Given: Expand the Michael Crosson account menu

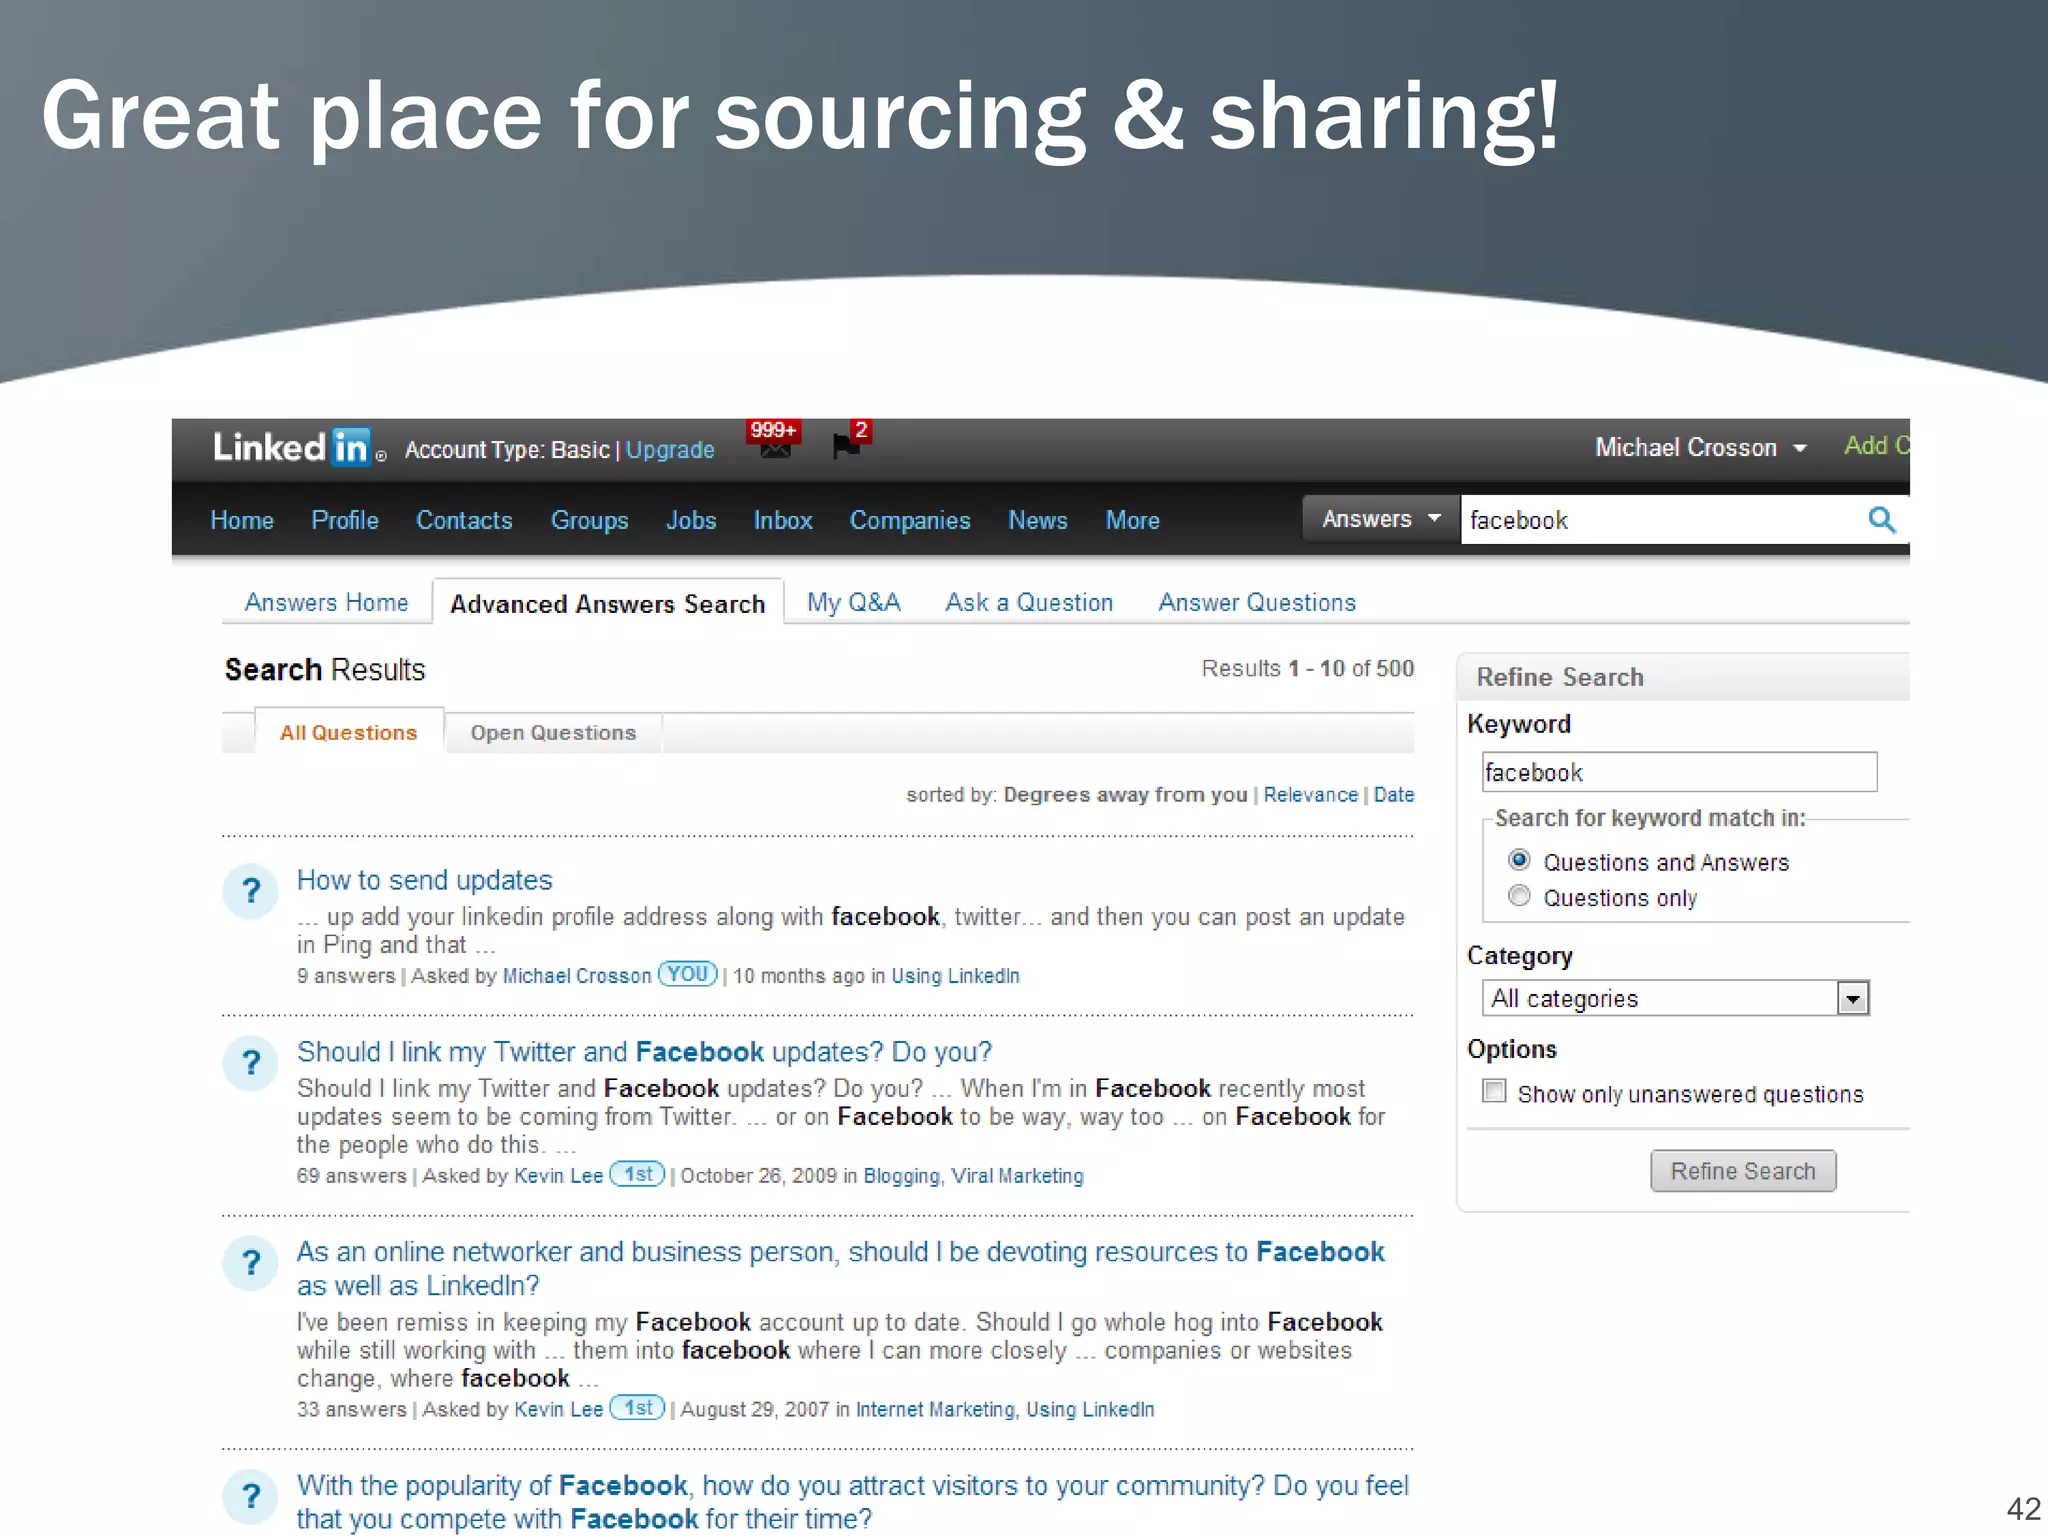Looking at the screenshot, I should click(1700, 447).
